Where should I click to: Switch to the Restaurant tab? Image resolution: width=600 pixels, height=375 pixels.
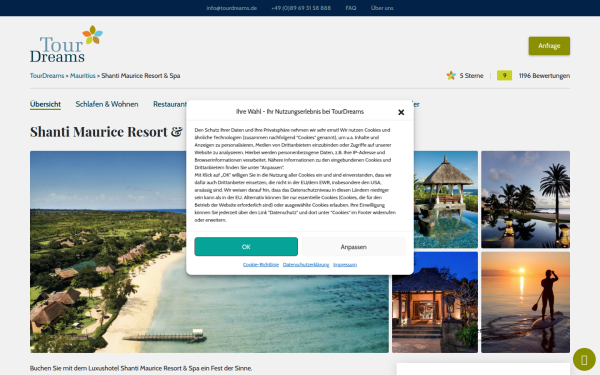(x=170, y=104)
